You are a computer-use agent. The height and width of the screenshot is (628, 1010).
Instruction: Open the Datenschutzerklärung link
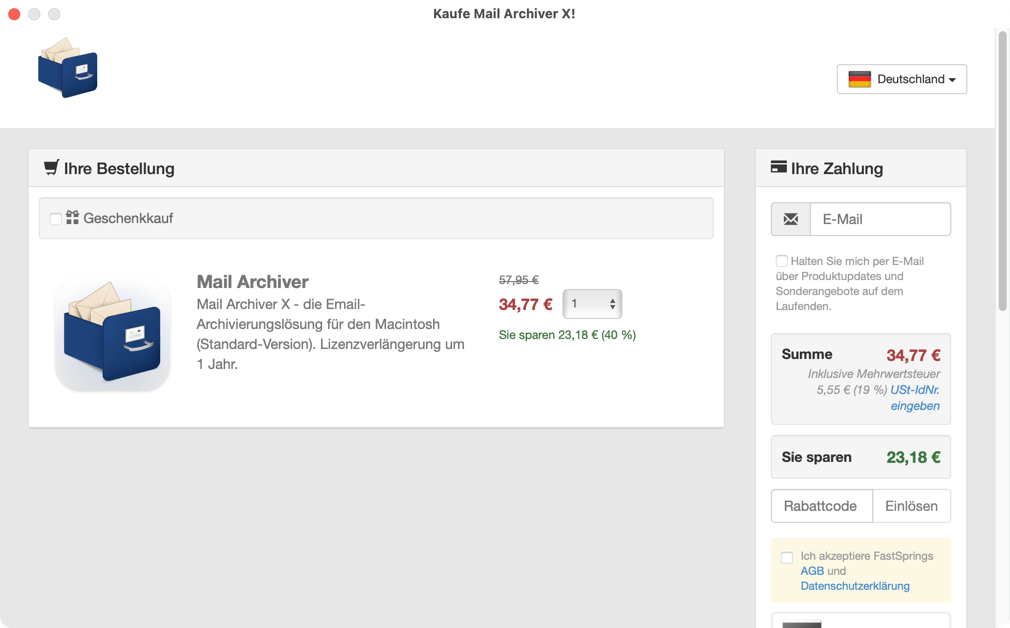(855, 586)
